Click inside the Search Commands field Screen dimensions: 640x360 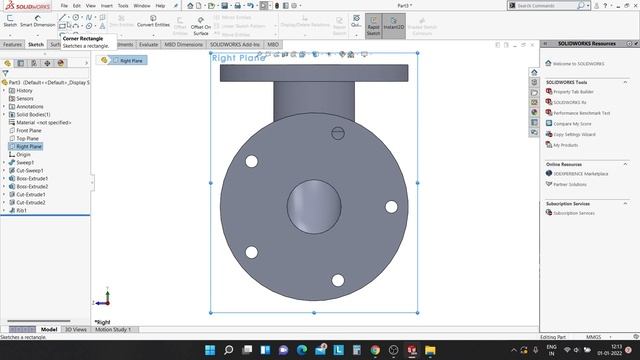[x=546, y=6]
